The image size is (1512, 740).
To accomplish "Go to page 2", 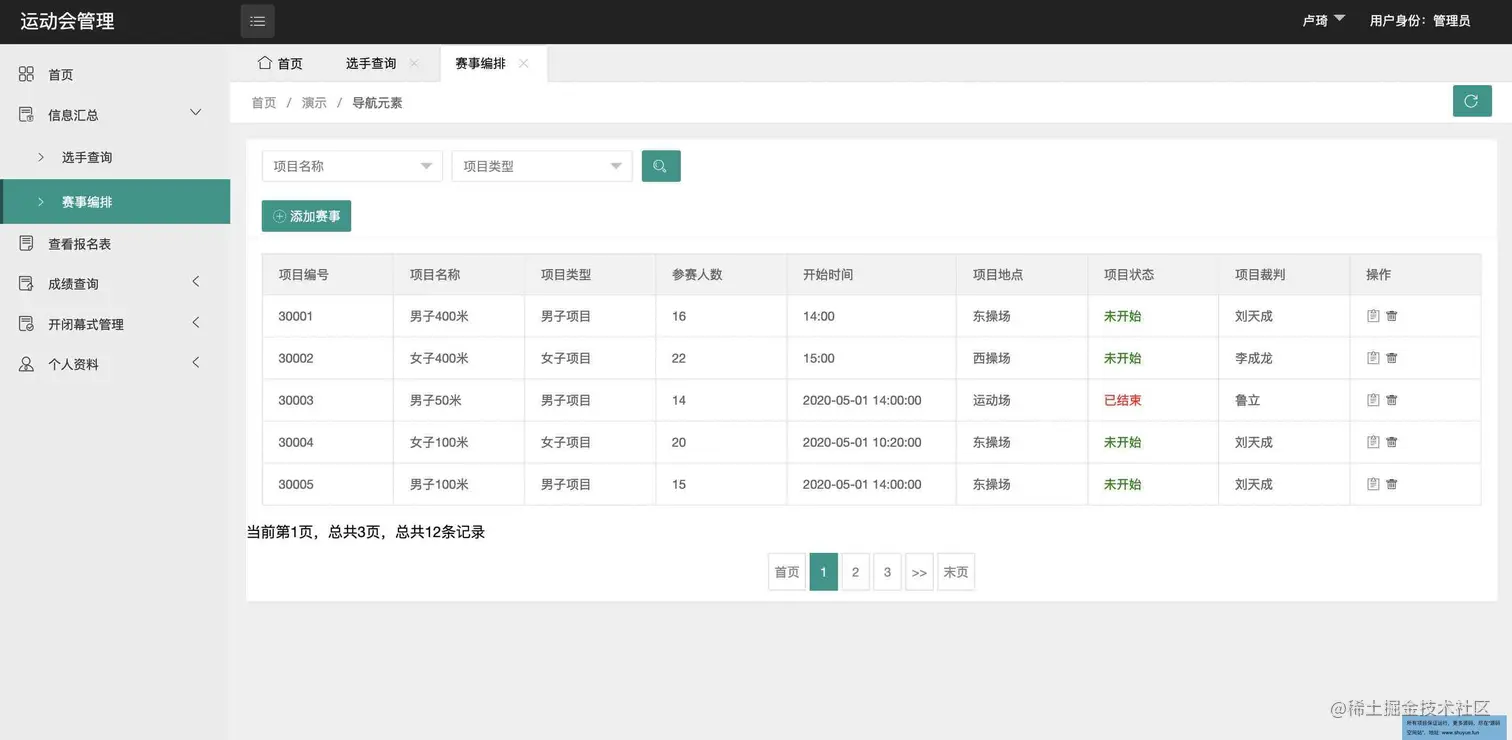I will (855, 572).
